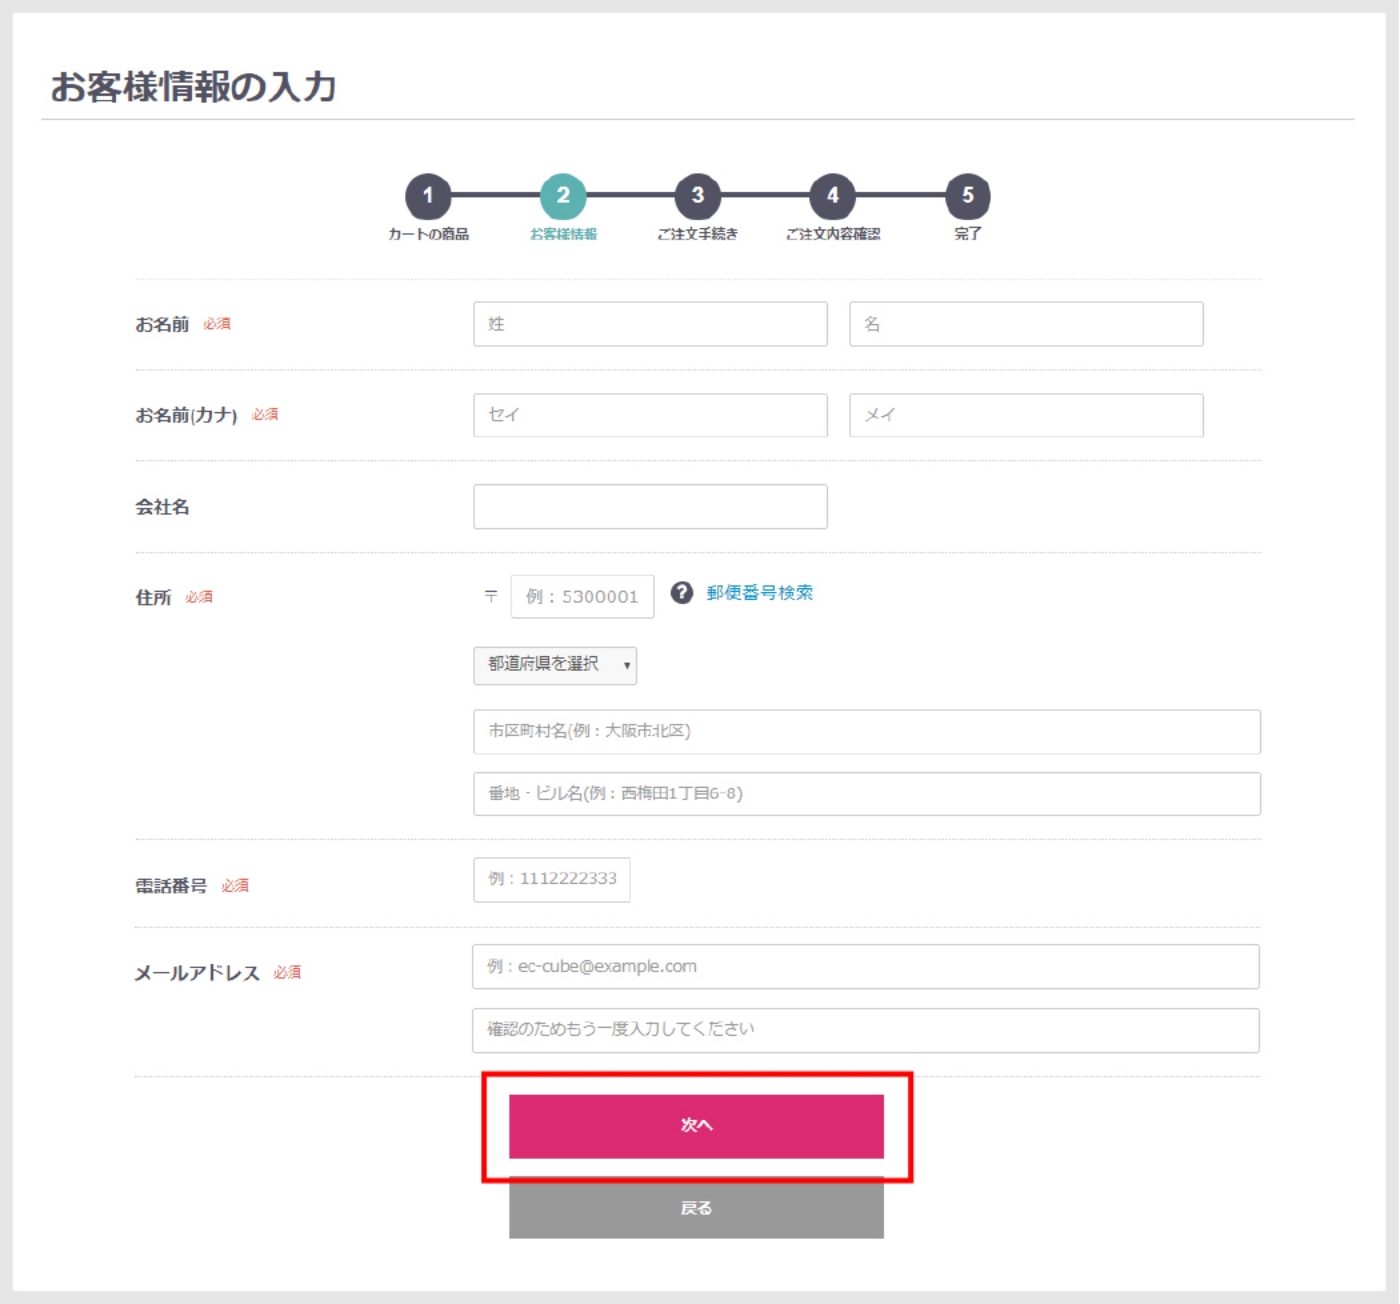Click the step 4 order confirmation circle
This screenshot has height=1304, width=1400.
tap(833, 196)
